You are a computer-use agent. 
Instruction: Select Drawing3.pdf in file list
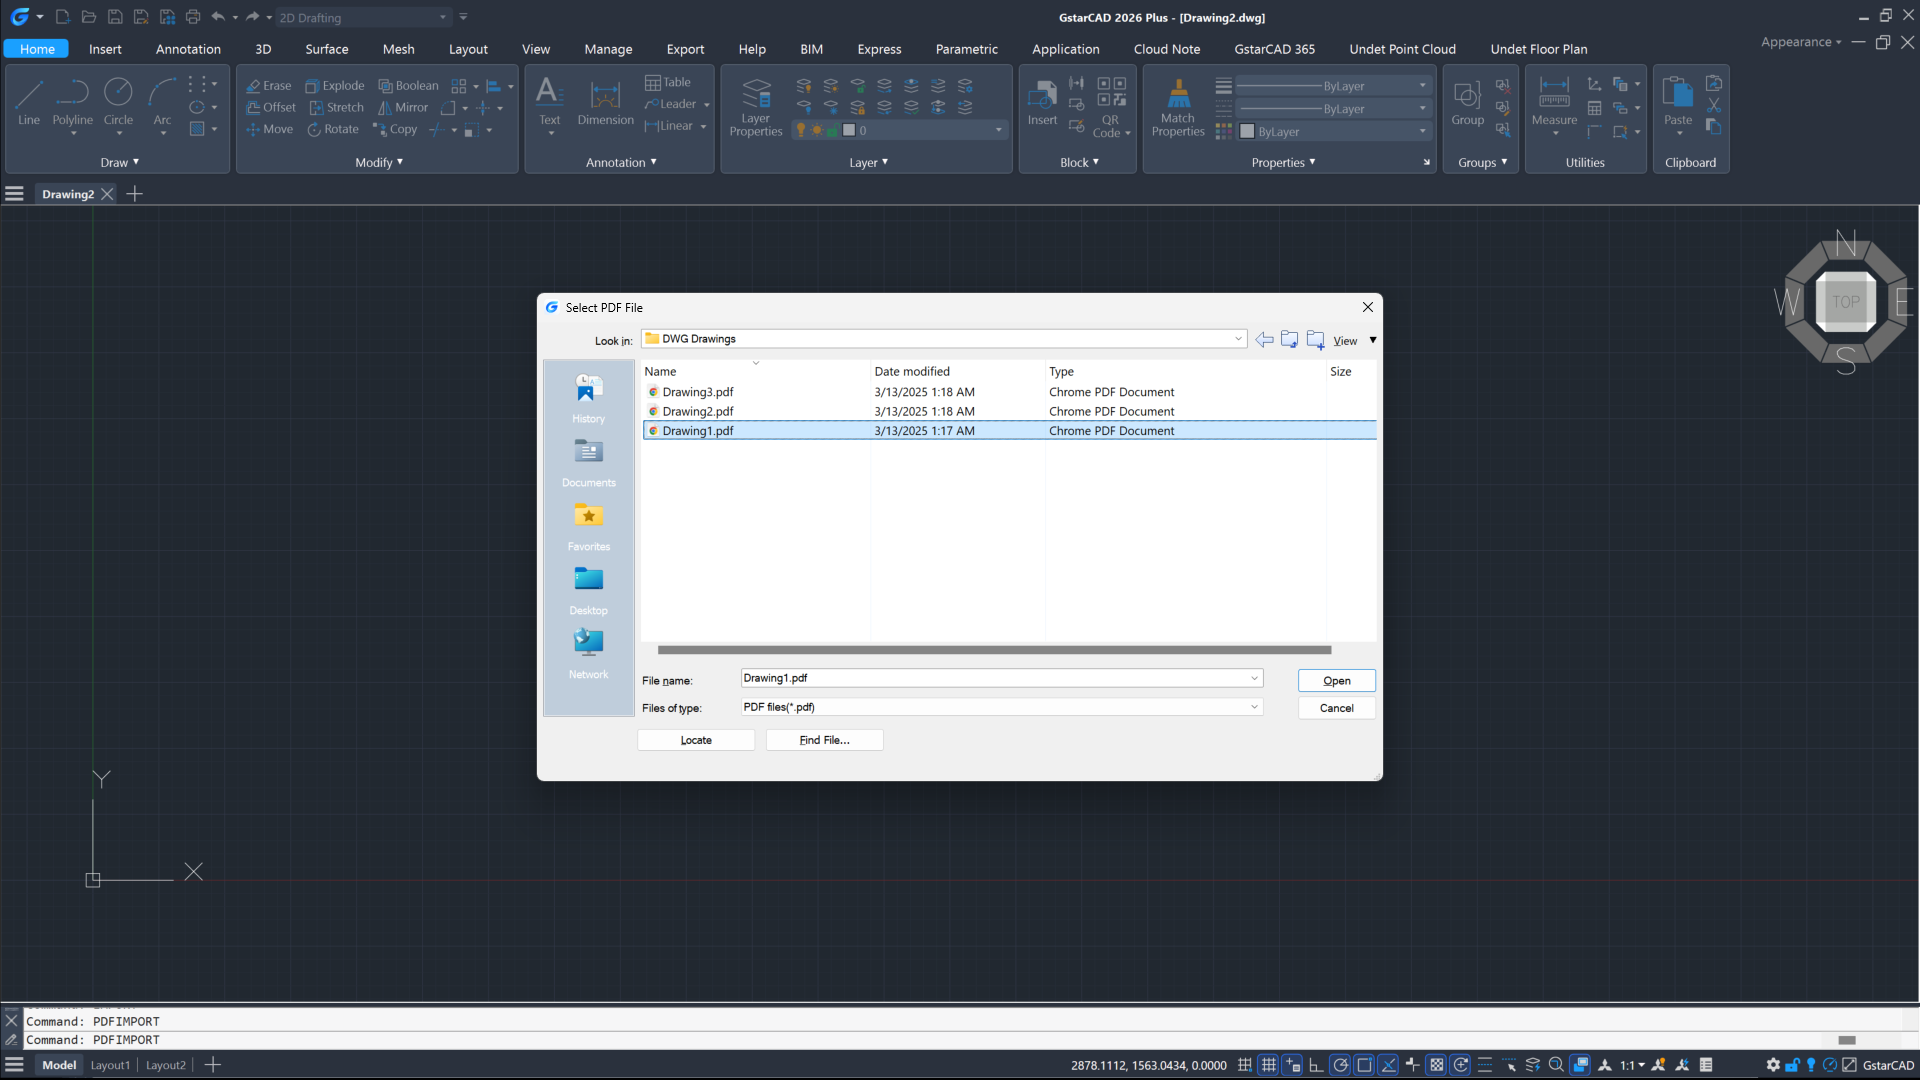tap(697, 392)
